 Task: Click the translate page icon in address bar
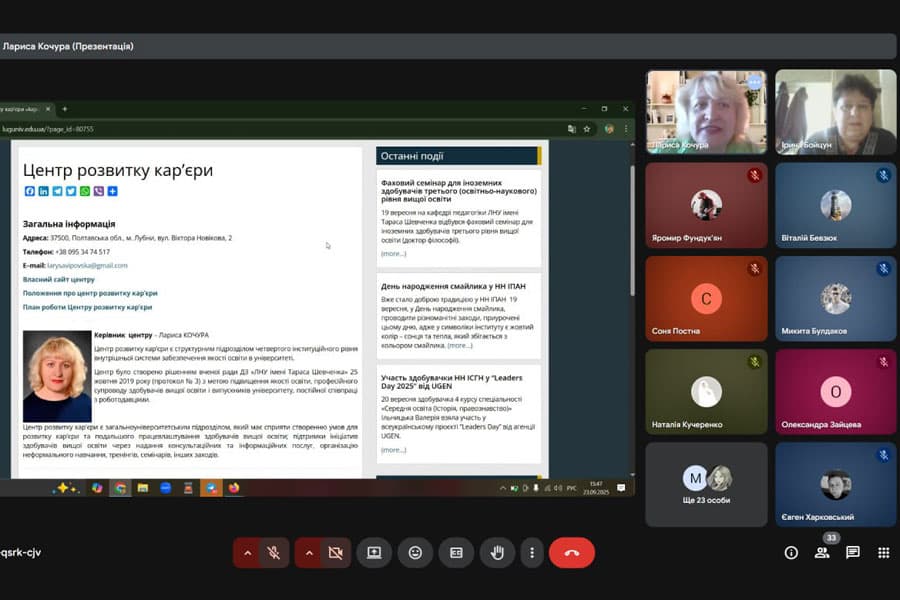(572, 129)
